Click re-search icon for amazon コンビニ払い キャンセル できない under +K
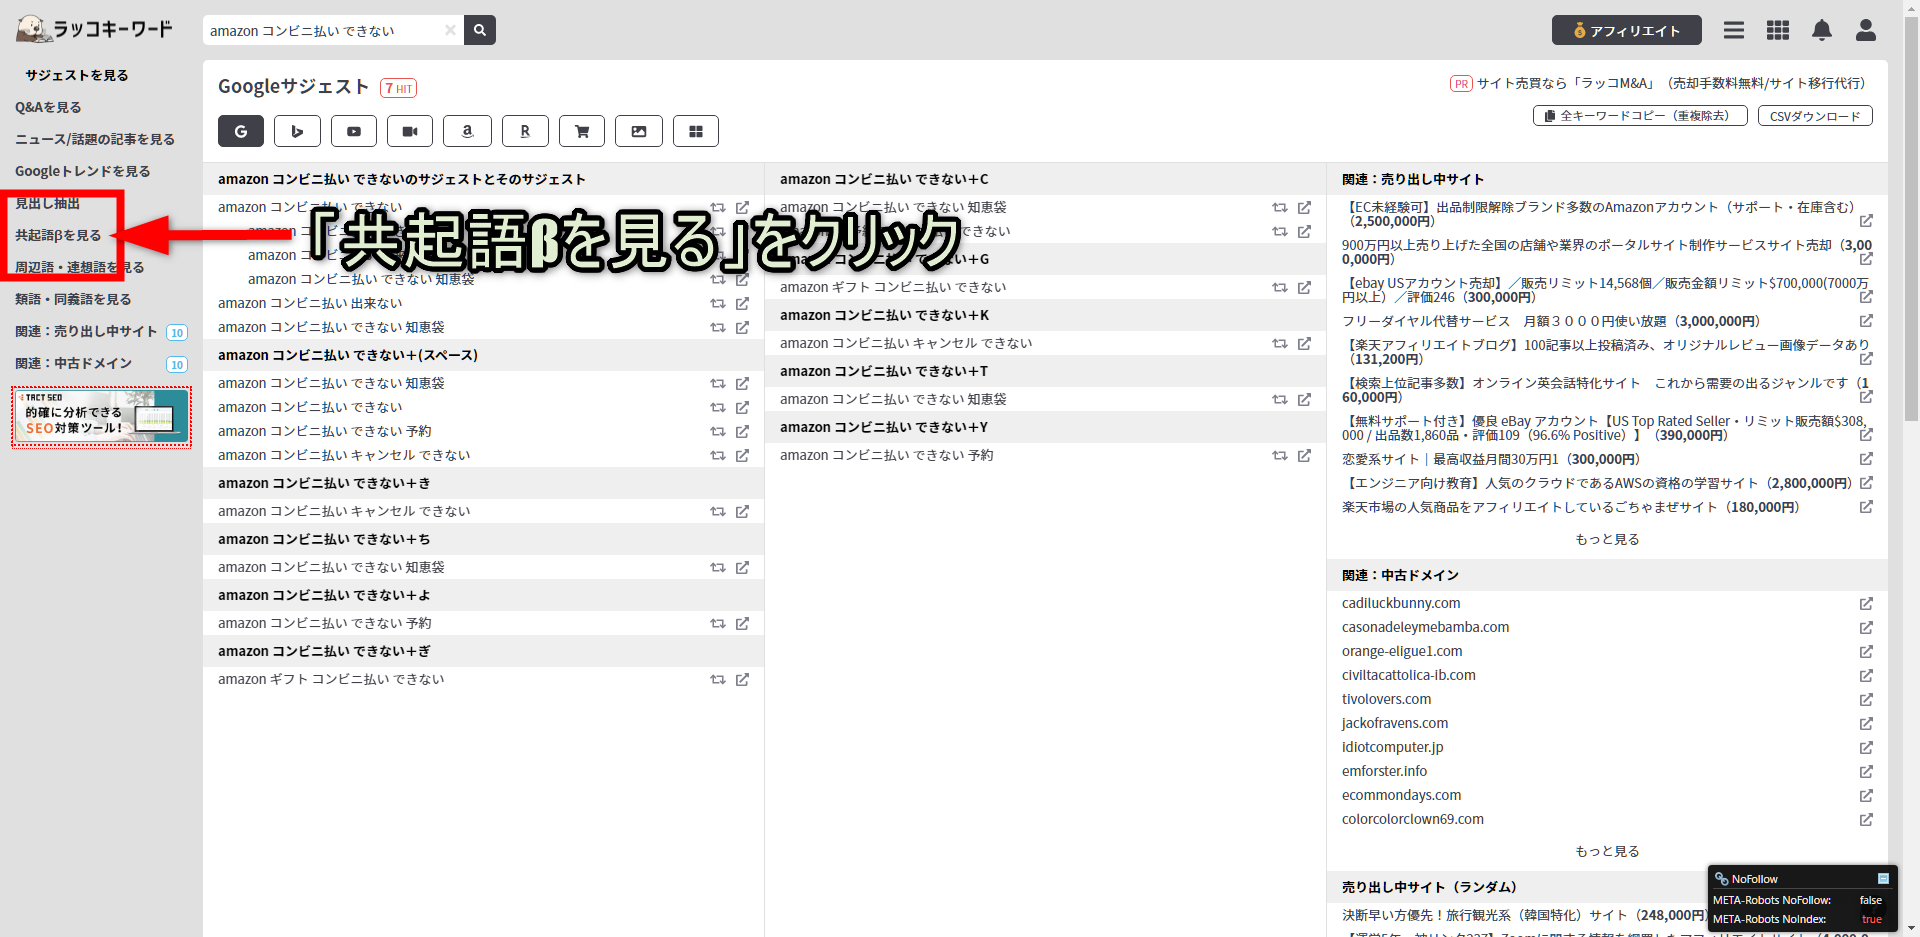Screen dimensions: 1920x937 click(x=1280, y=343)
